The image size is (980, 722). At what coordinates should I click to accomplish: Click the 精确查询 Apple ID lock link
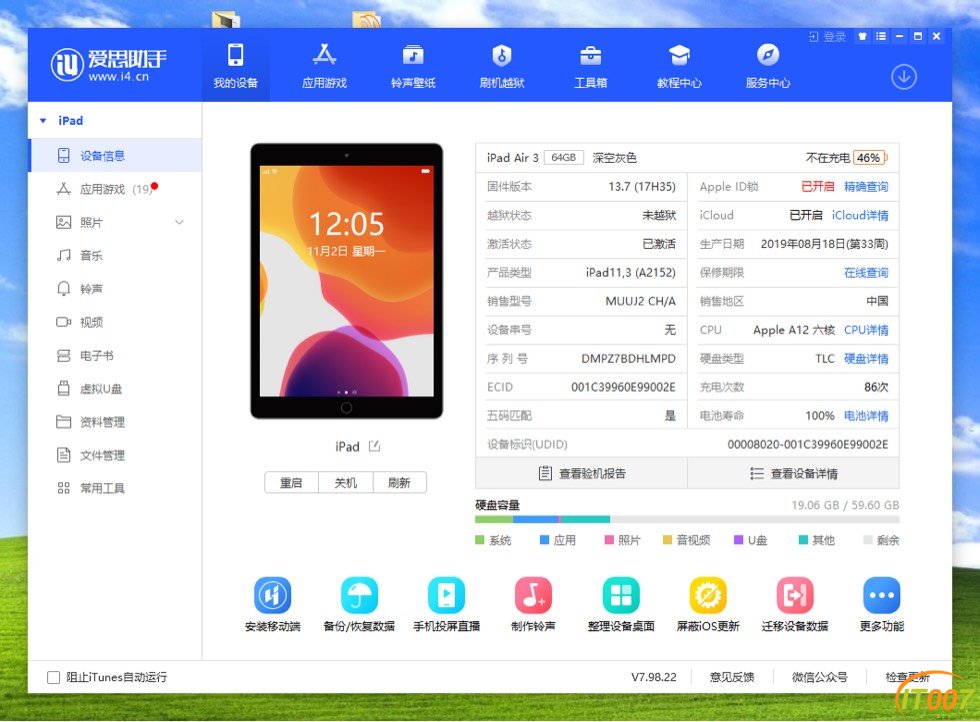coord(866,186)
